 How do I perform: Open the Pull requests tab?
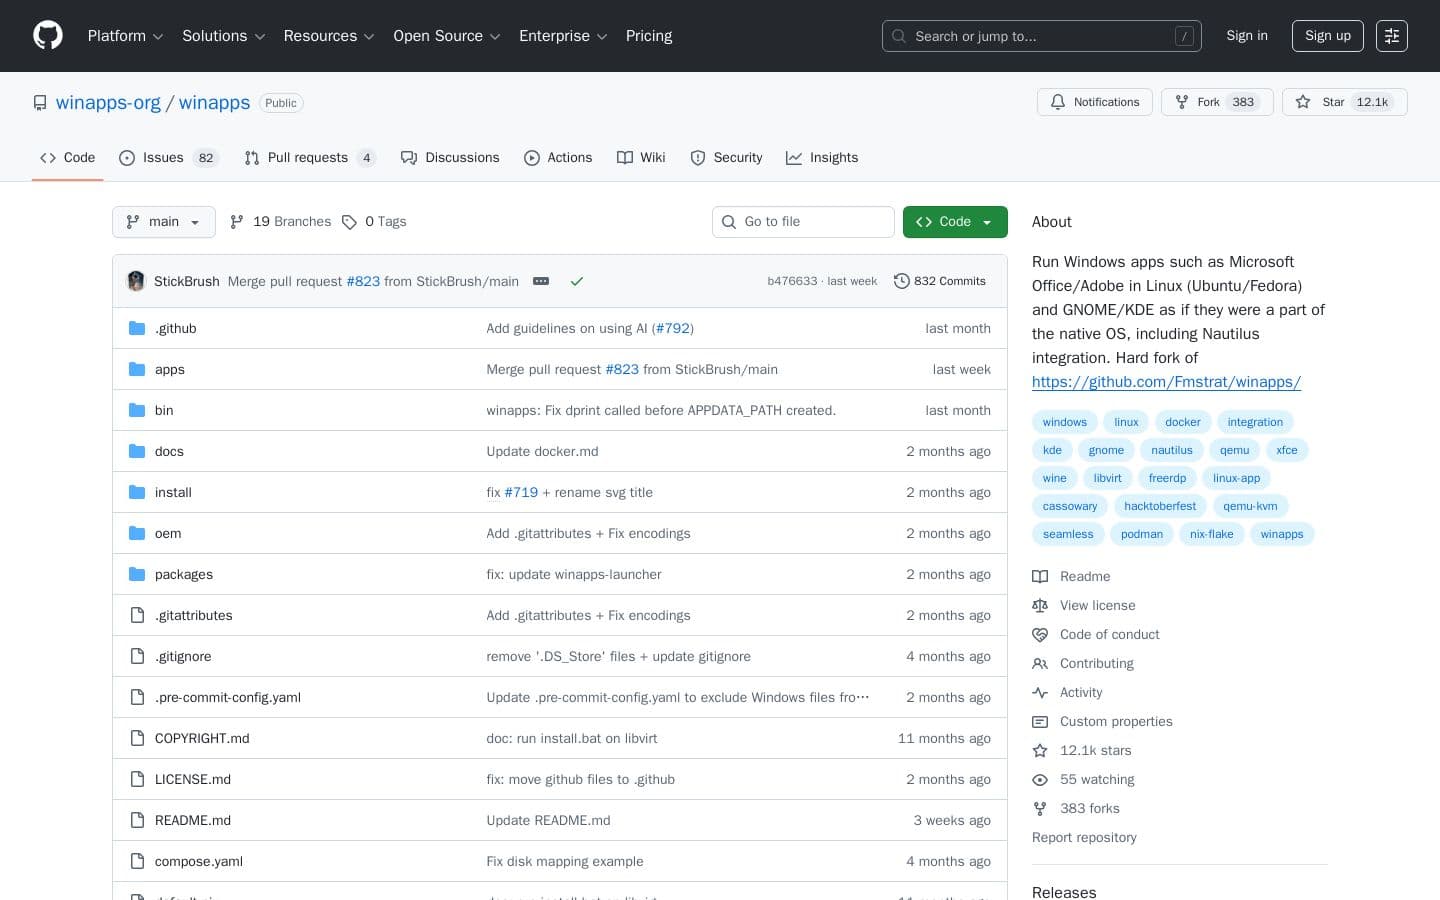point(308,158)
